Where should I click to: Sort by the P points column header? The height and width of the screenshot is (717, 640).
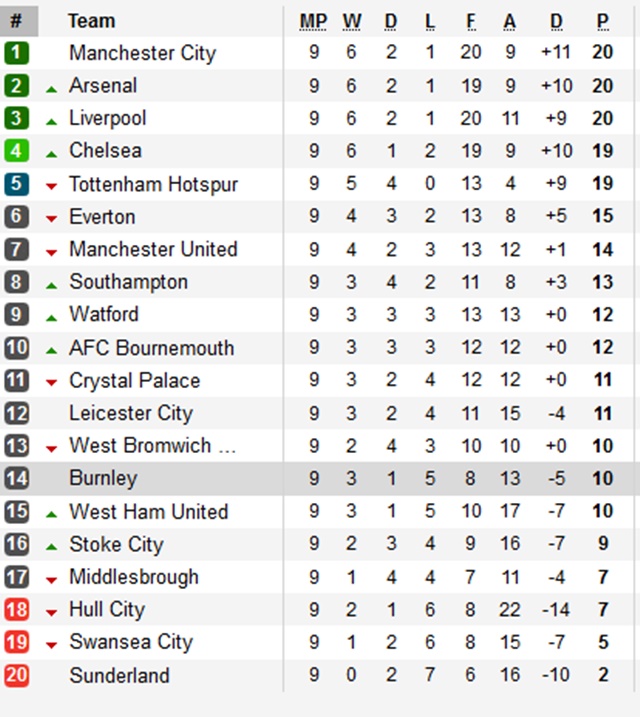tap(603, 21)
